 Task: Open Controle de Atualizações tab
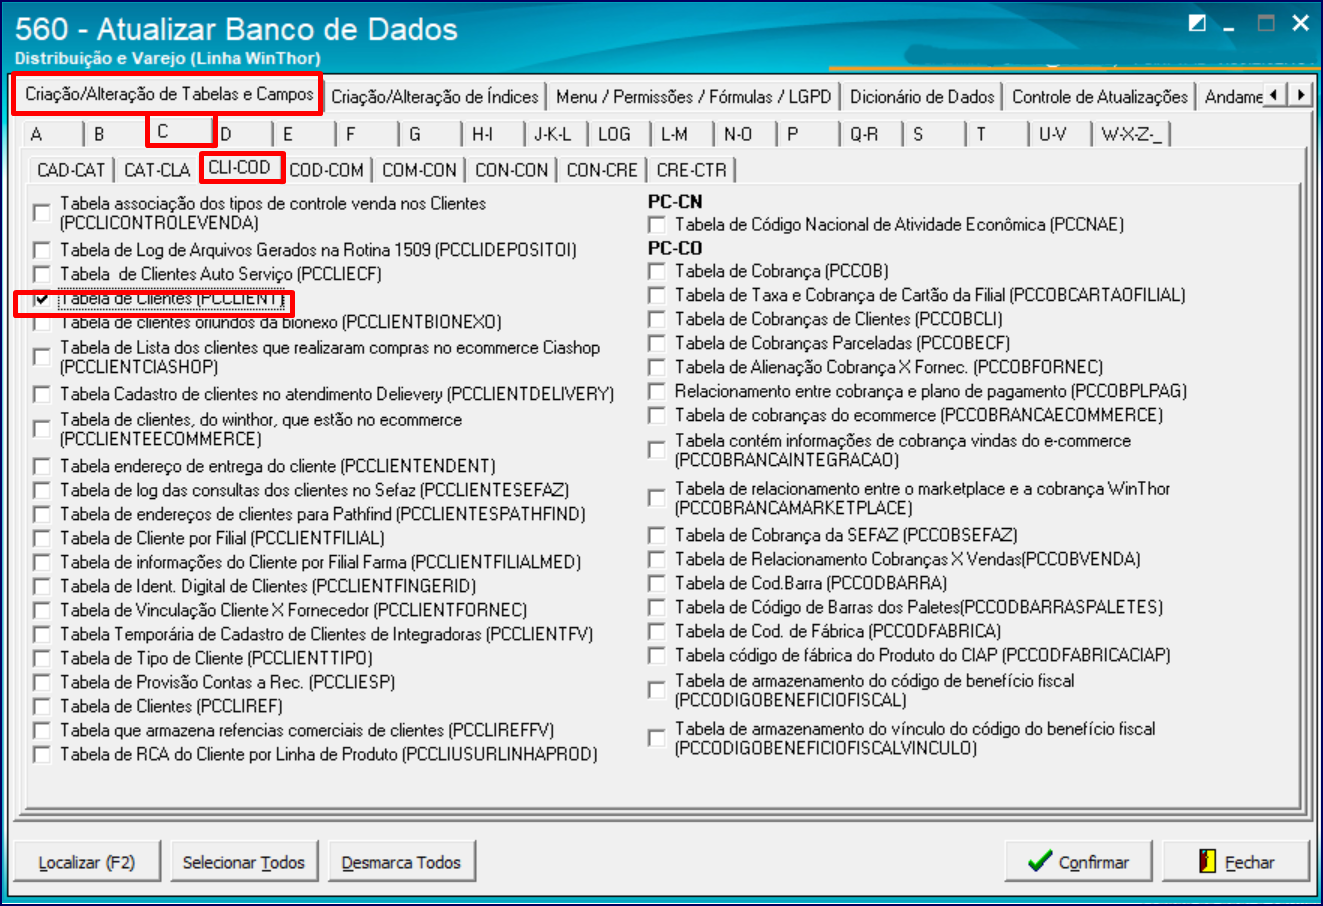(x=1100, y=97)
